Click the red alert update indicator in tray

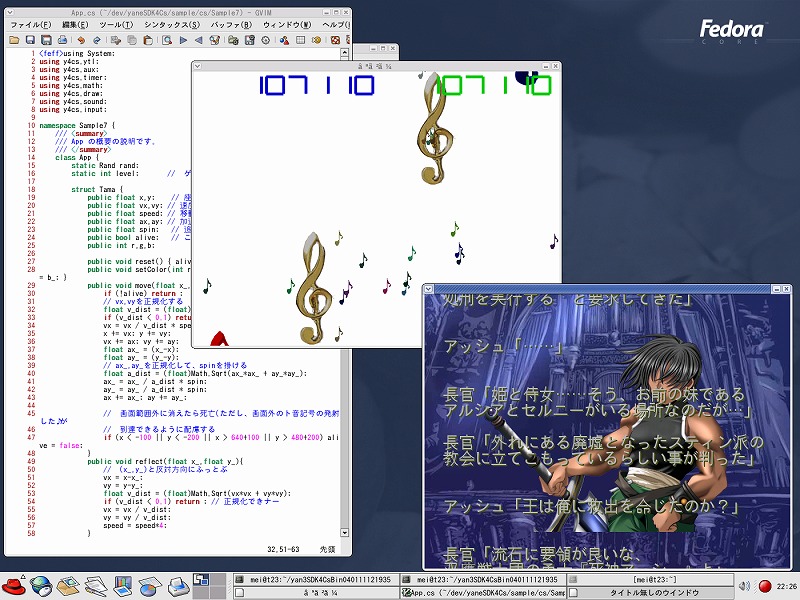[x=764, y=585]
